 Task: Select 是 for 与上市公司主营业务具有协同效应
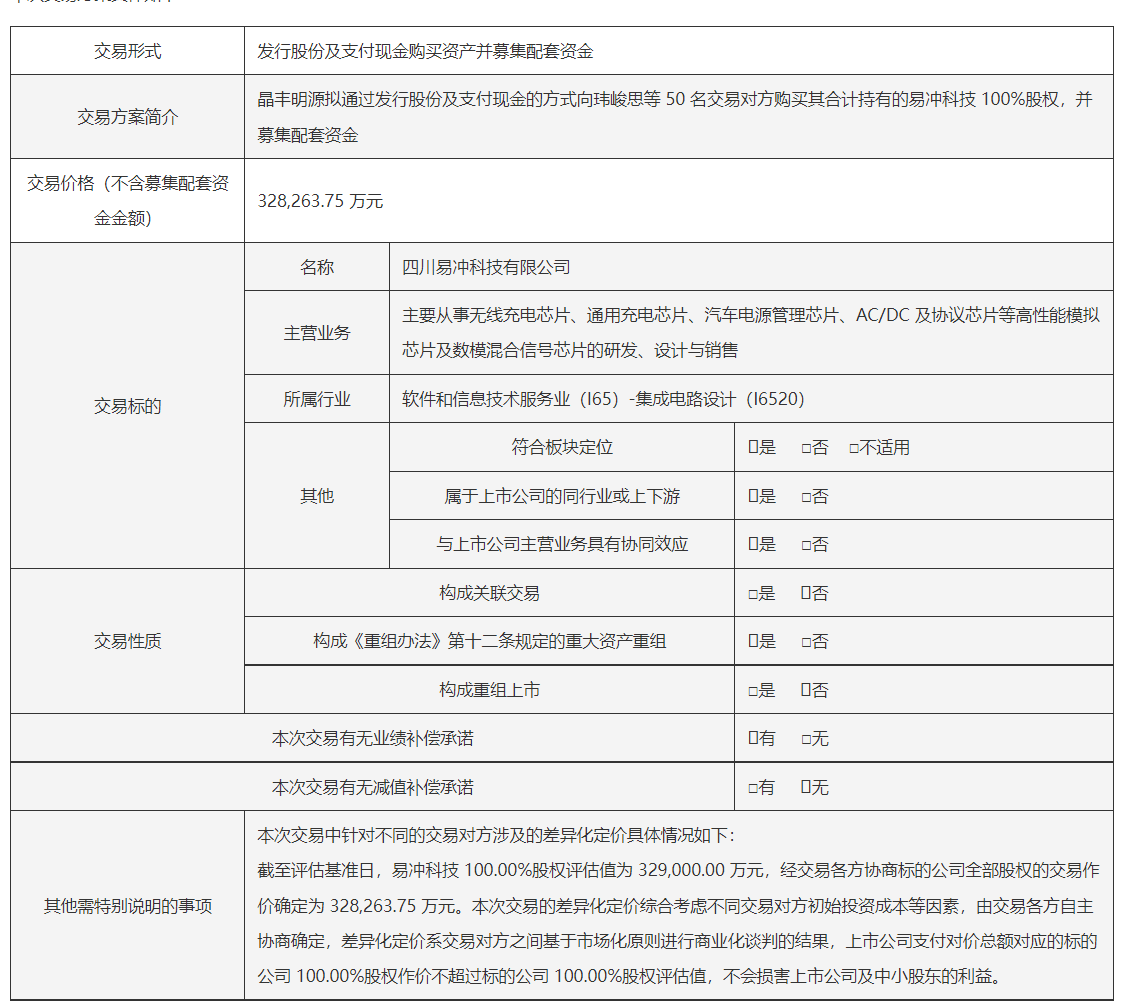point(752,544)
